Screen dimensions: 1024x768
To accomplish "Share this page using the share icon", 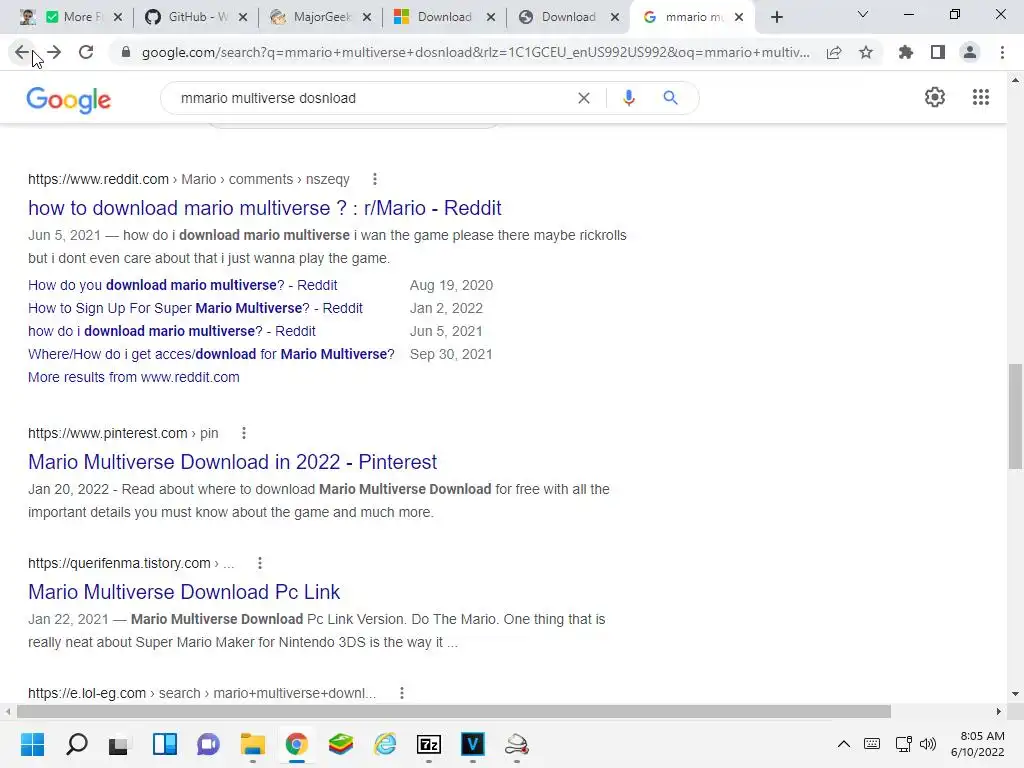I will 834,52.
